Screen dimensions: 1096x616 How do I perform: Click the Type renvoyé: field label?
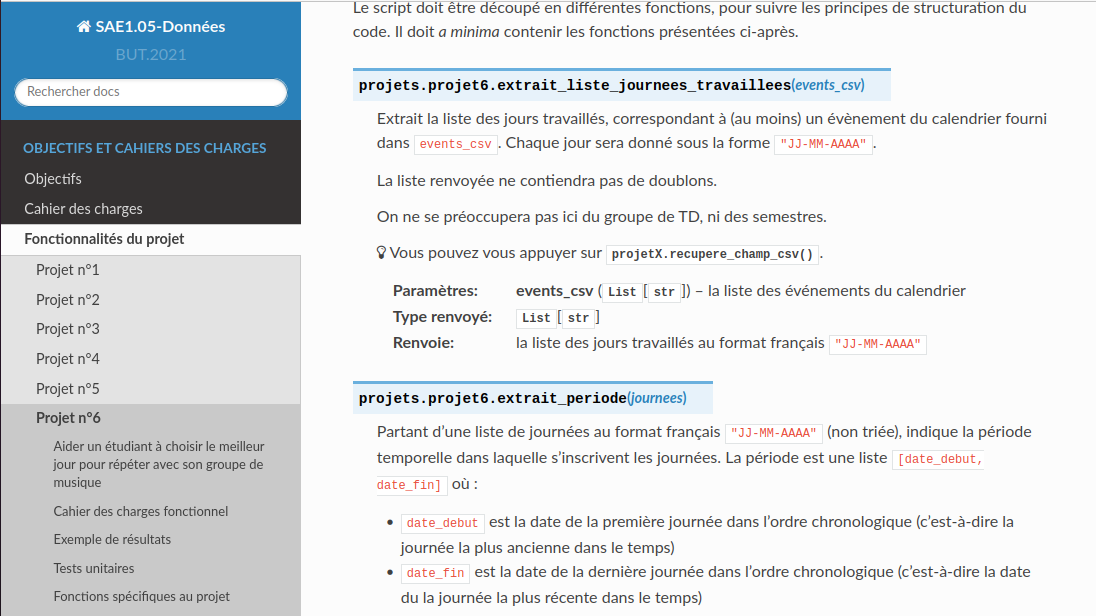pyautogui.click(x=442, y=317)
